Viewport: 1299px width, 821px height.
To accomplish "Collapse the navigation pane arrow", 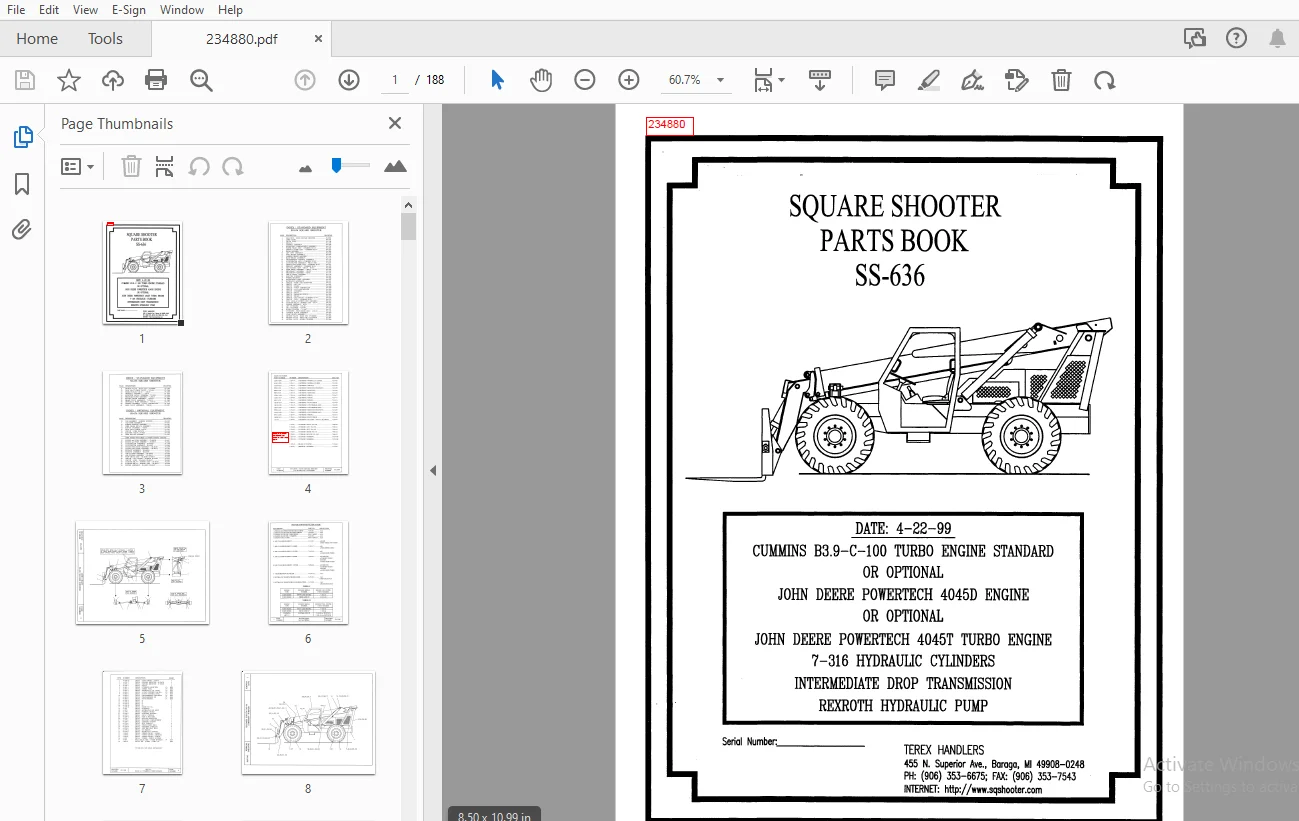I will pos(433,470).
